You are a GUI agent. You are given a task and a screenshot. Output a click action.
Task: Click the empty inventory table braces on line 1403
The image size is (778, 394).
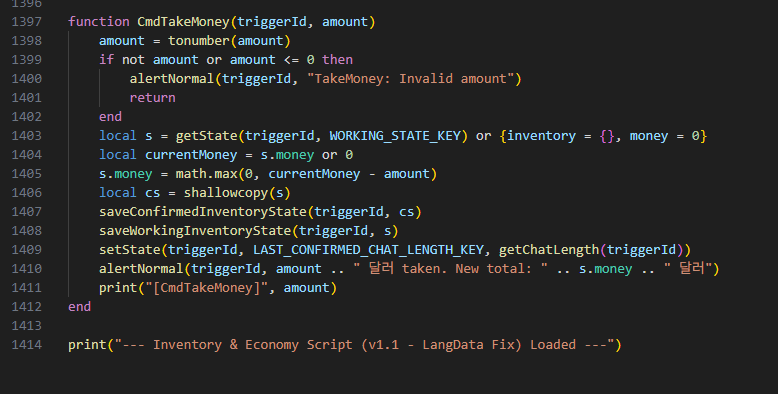[x=606, y=136]
